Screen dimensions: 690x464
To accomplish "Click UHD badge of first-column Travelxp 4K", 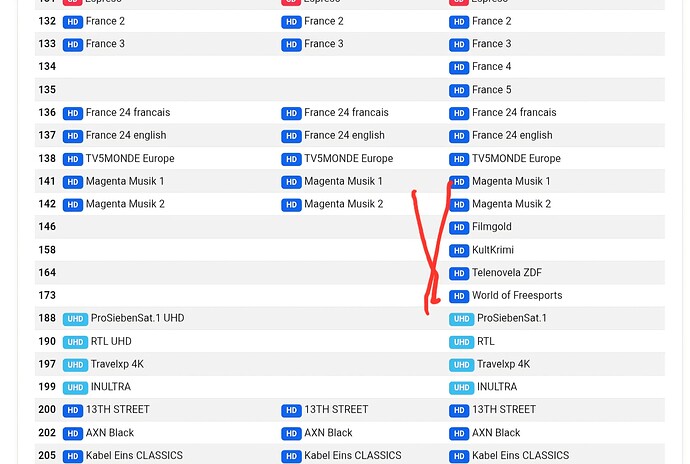I will point(75,365).
